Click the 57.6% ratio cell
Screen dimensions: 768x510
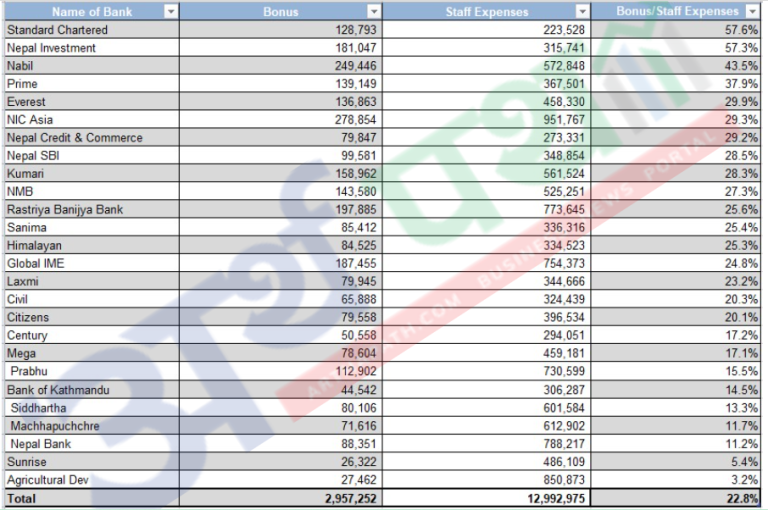[676, 30]
